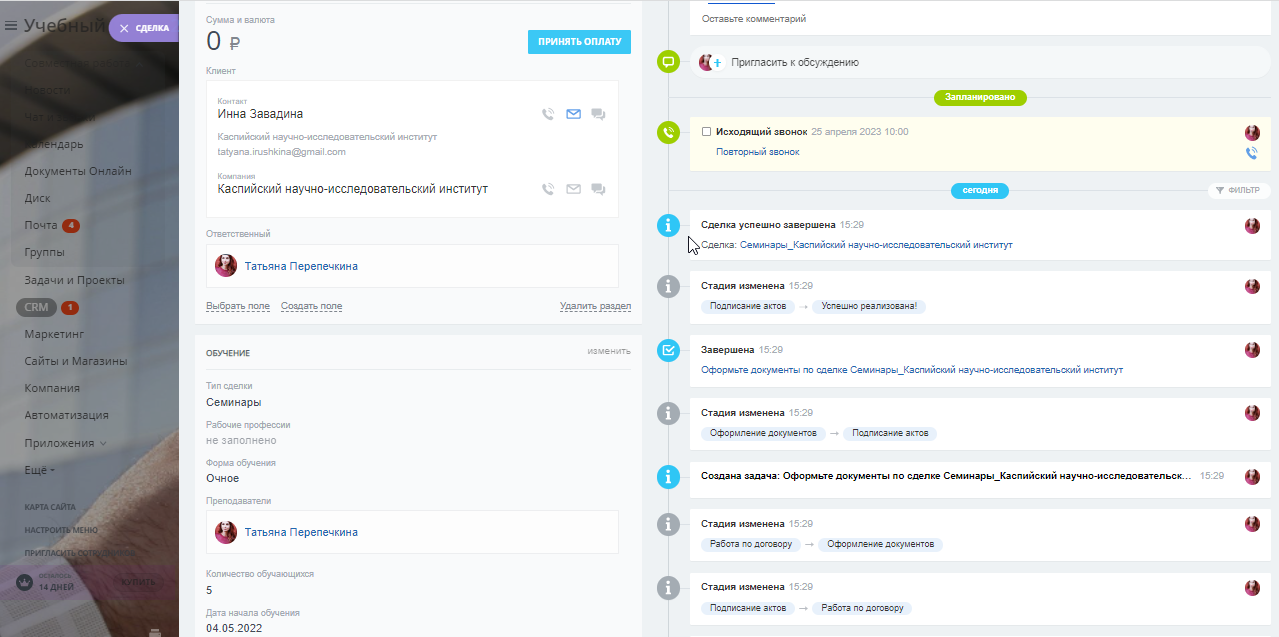Open Почта in the left menu
The image size is (1279, 637).
41,225
